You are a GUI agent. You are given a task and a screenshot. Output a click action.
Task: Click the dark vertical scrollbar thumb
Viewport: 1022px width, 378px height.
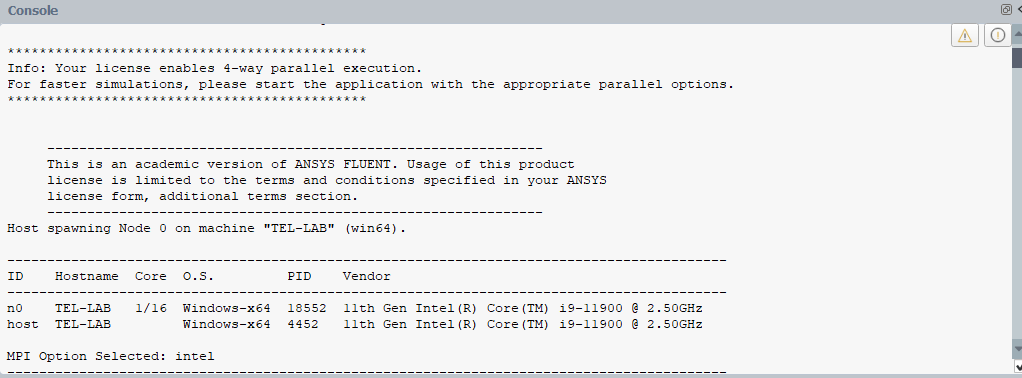(x=1017, y=57)
